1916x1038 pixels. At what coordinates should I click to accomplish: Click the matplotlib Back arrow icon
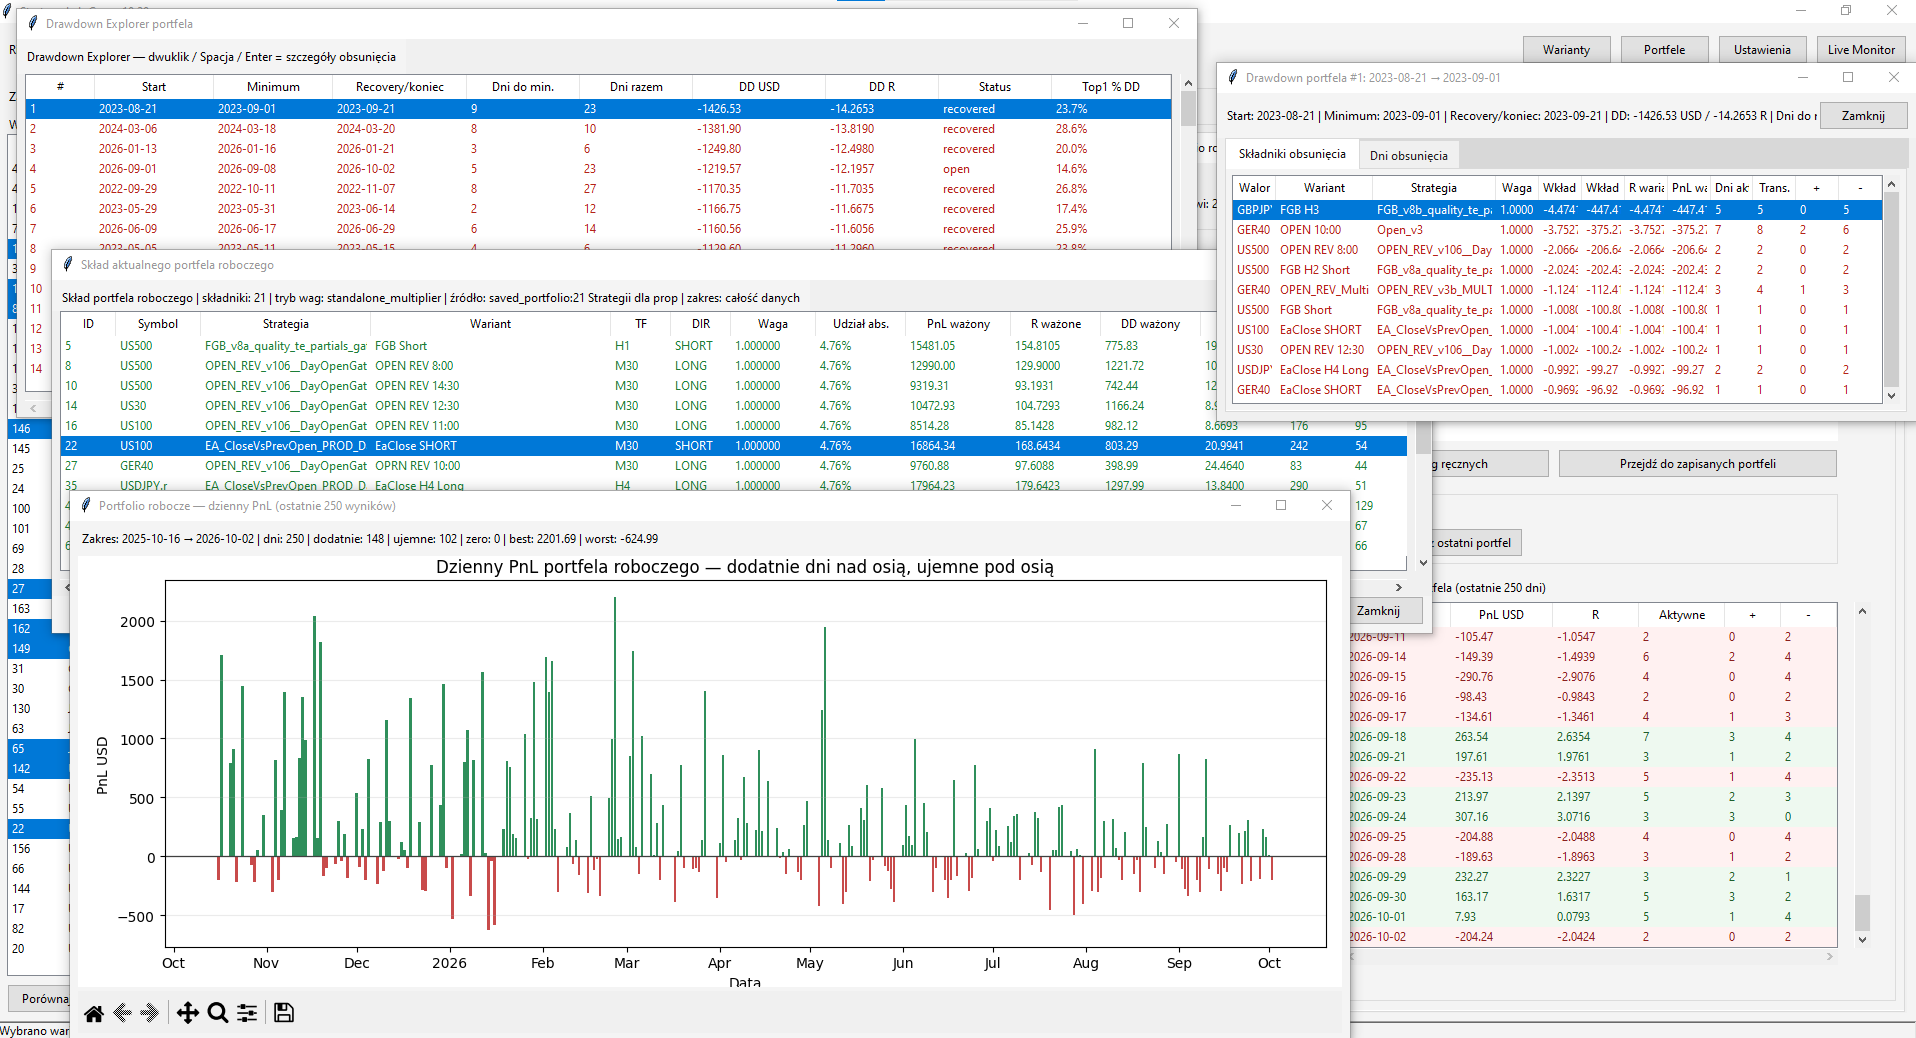[x=123, y=1013]
